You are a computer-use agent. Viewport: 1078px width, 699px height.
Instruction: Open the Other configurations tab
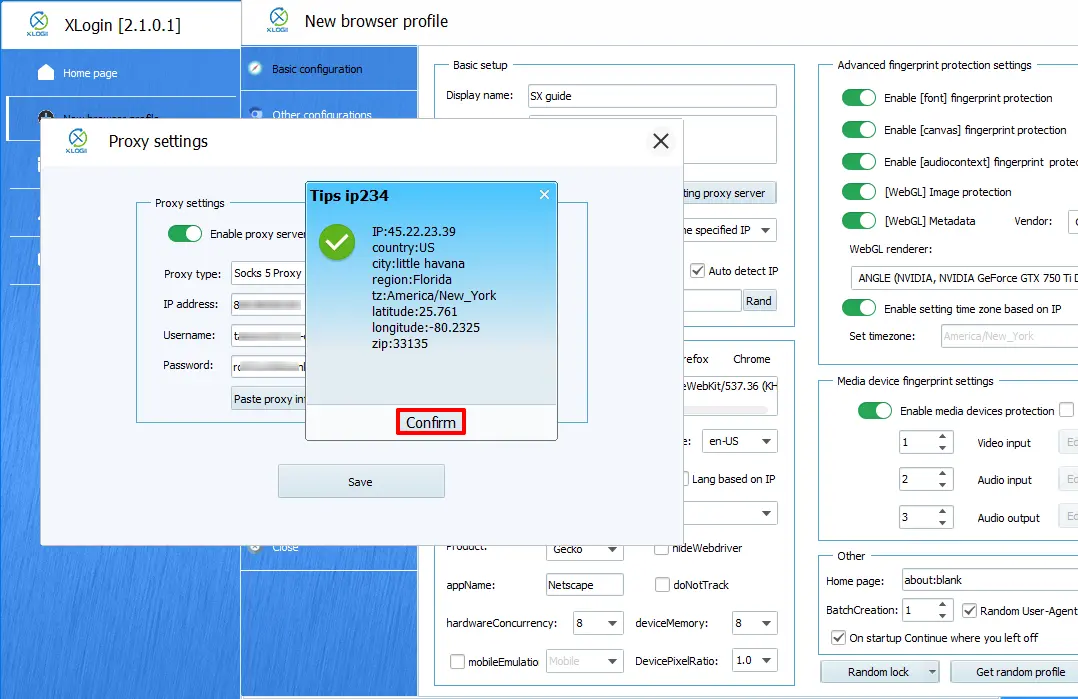(321, 115)
